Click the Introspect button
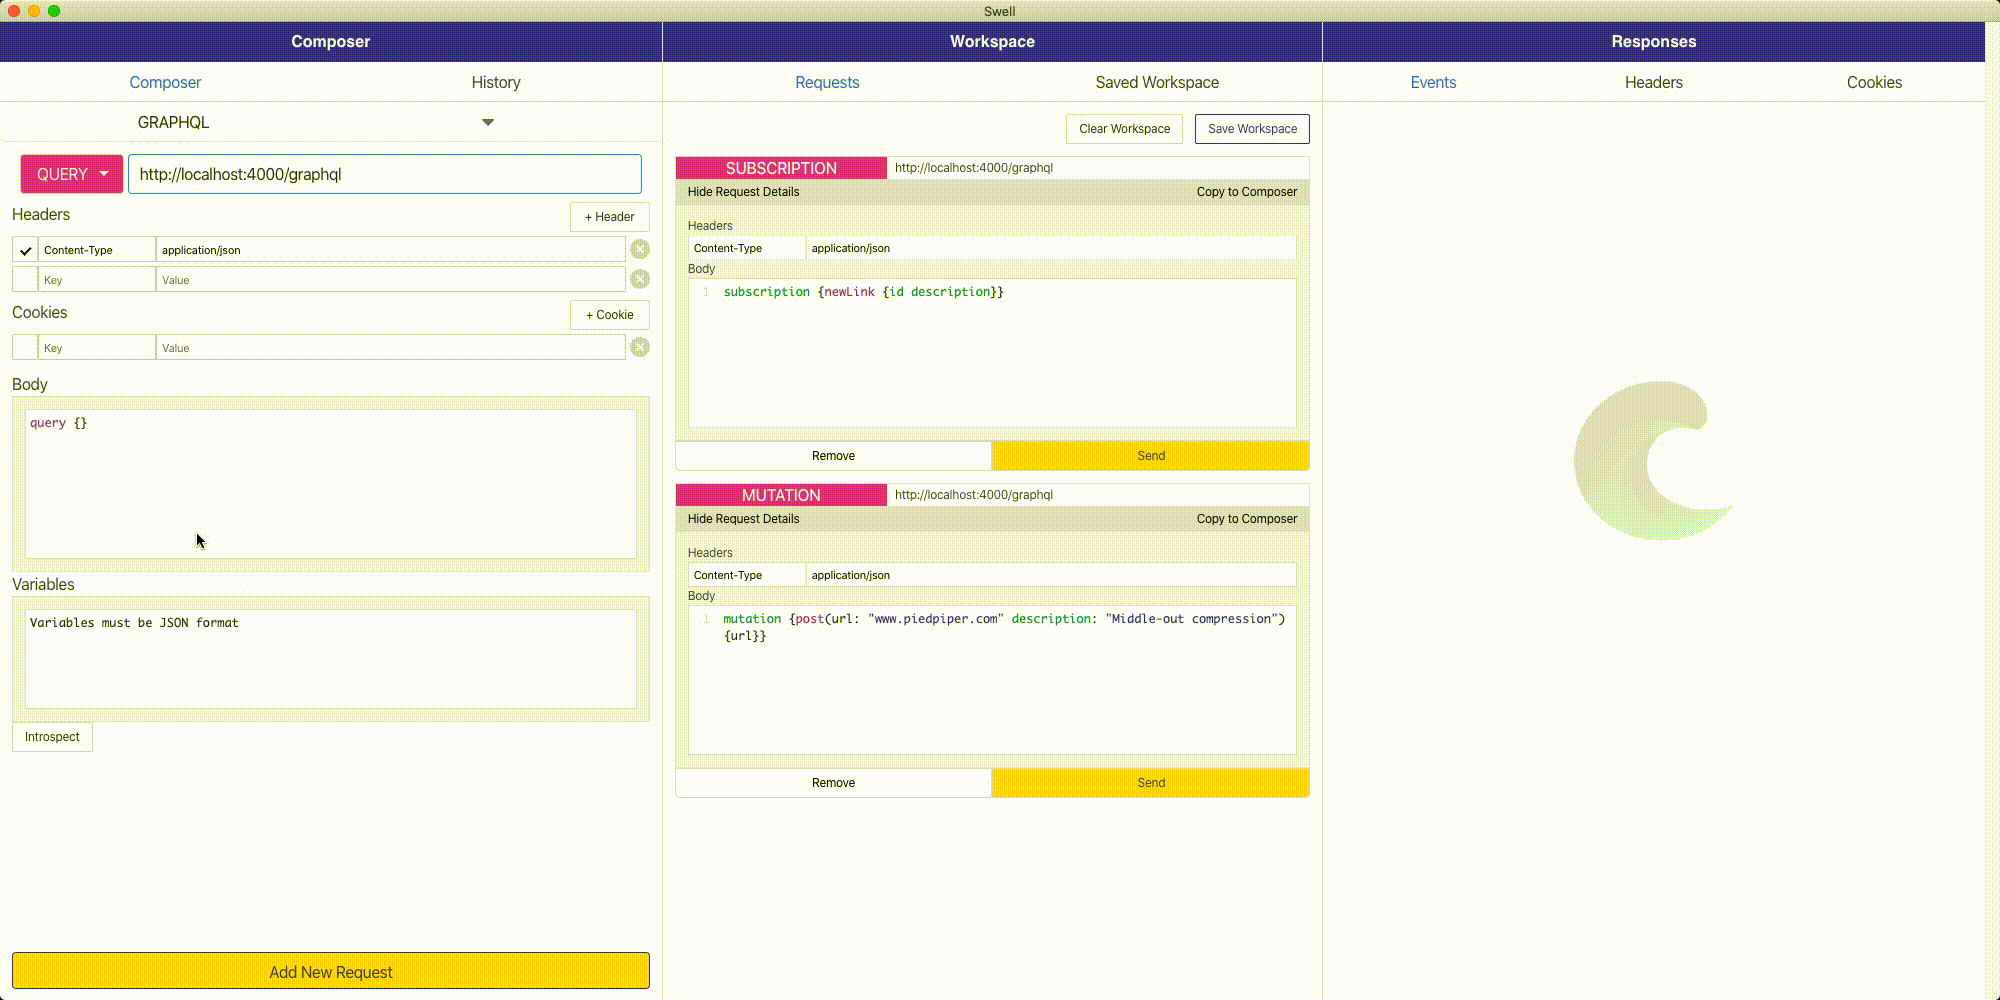 pos(52,737)
